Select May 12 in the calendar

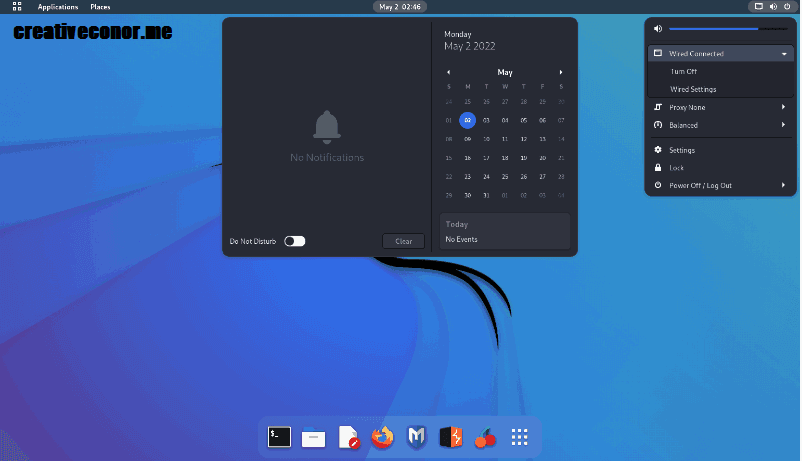(524, 139)
